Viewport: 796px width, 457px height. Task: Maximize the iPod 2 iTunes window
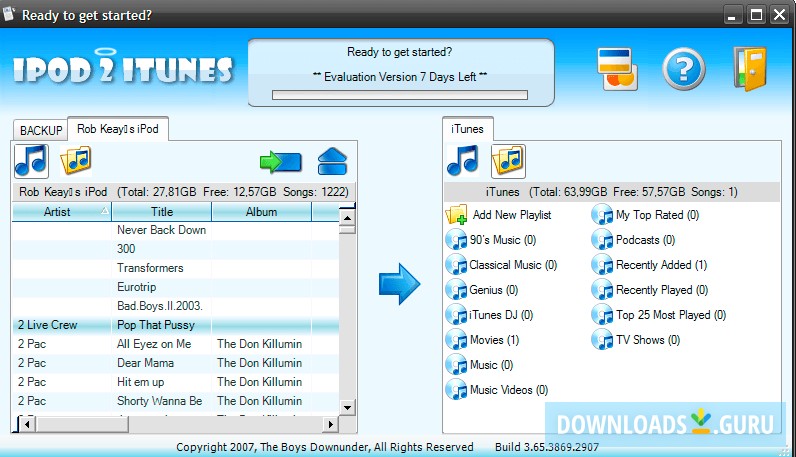[756, 15]
